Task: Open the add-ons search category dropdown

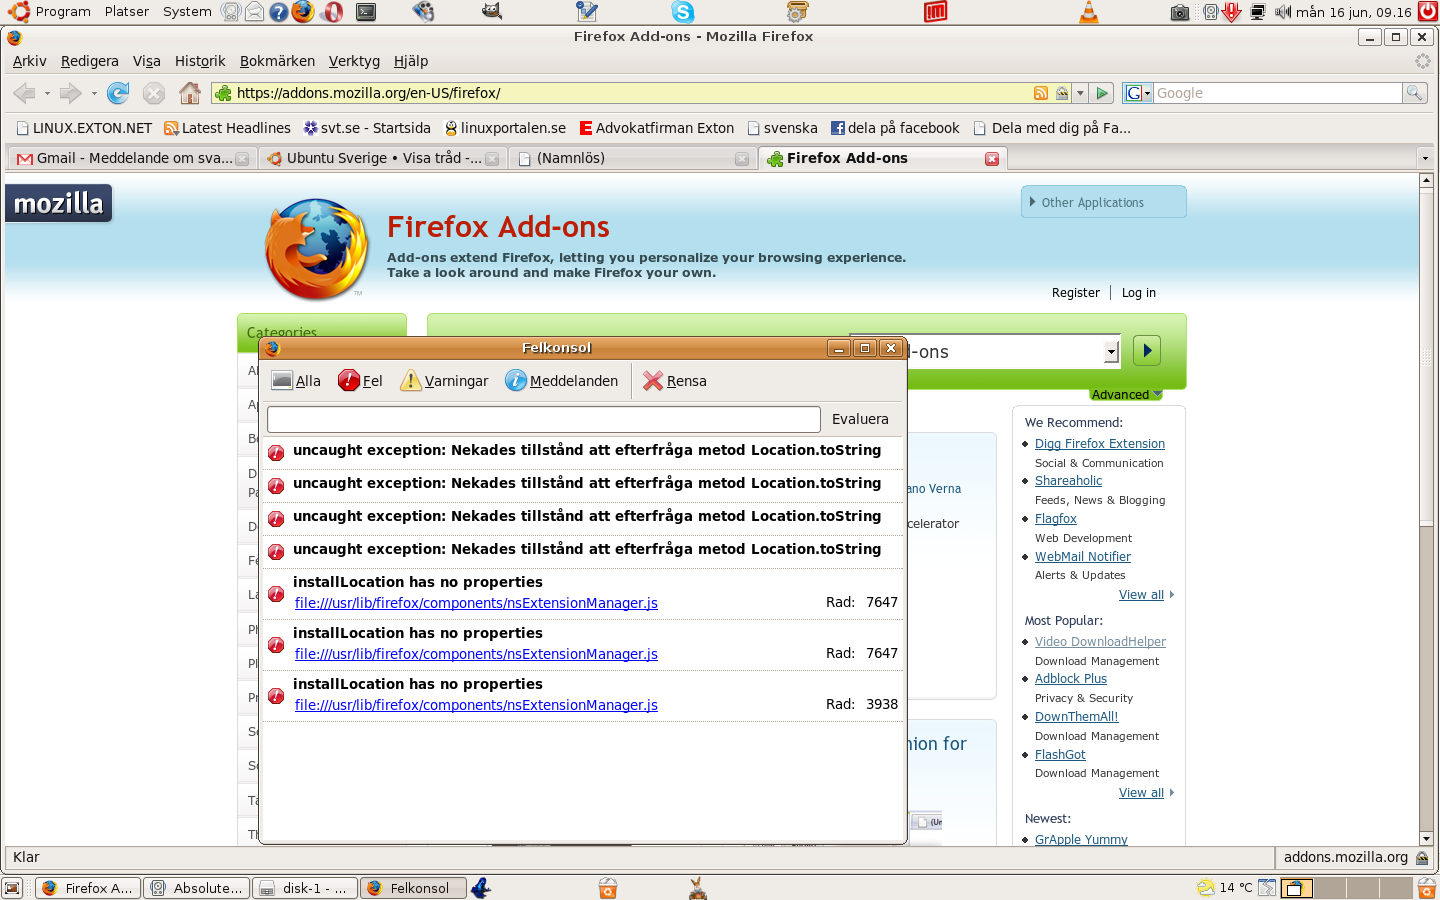Action: pyautogui.click(x=1111, y=352)
